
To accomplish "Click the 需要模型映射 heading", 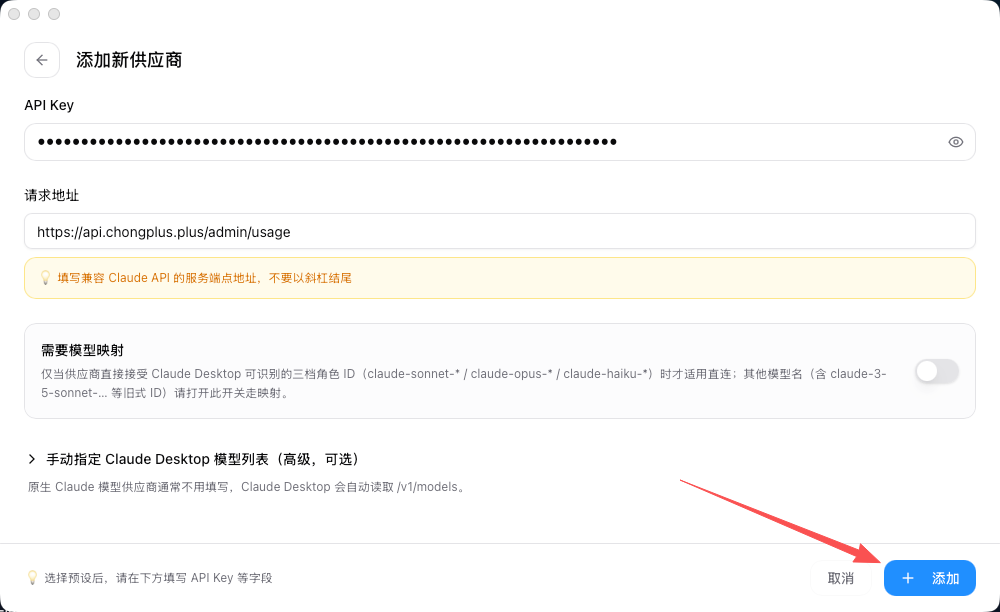I will (82, 350).
